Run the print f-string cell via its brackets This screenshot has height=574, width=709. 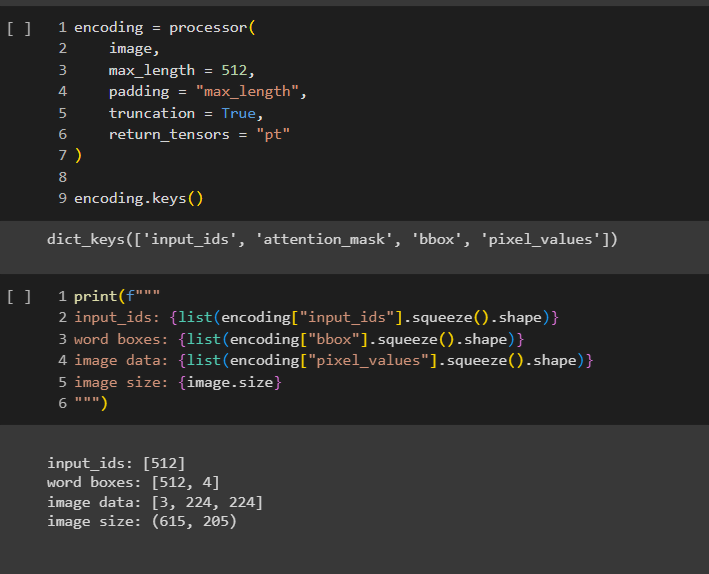coord(19,297)
